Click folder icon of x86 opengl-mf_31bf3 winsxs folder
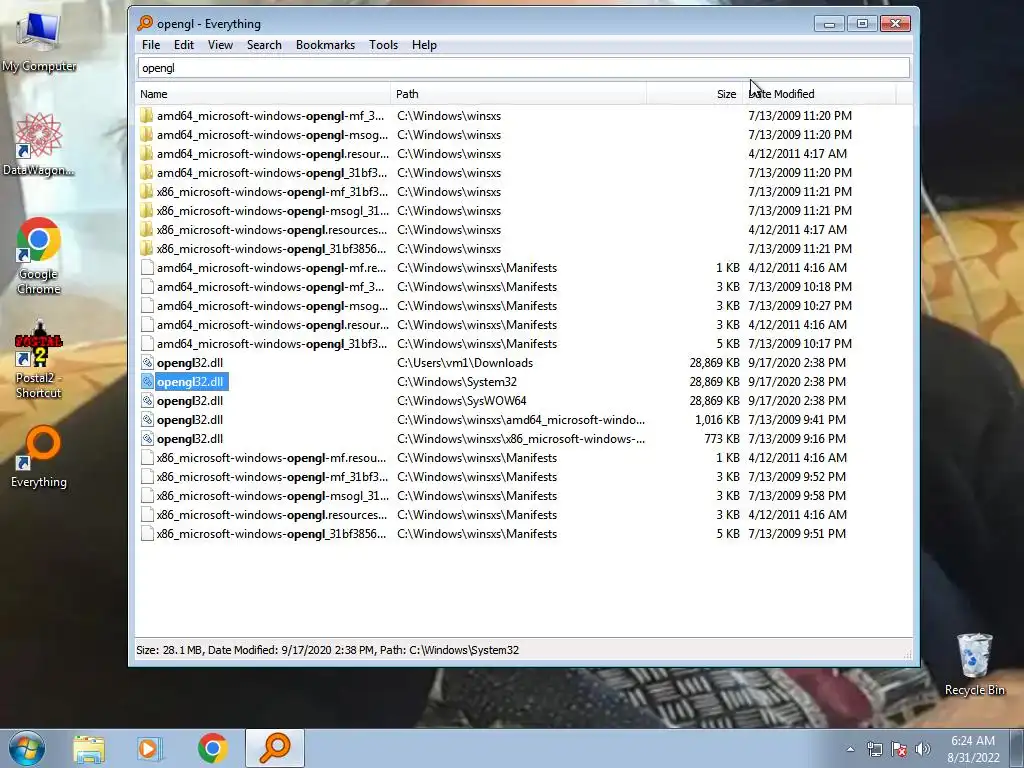 (x=147, y=192)
